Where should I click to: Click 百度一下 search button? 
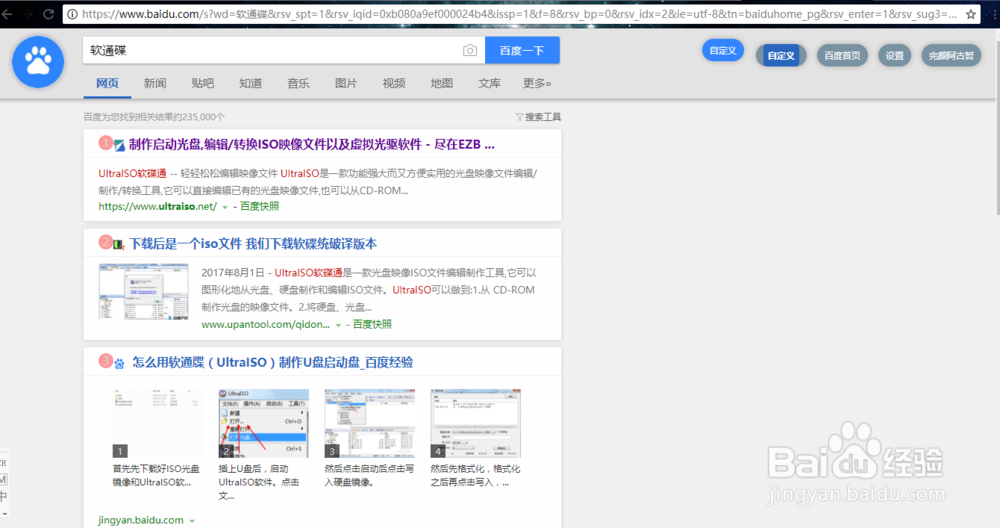522,50
